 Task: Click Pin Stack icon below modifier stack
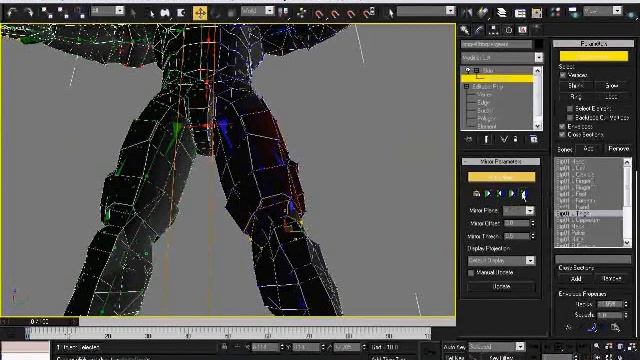(x=469, y=139)
